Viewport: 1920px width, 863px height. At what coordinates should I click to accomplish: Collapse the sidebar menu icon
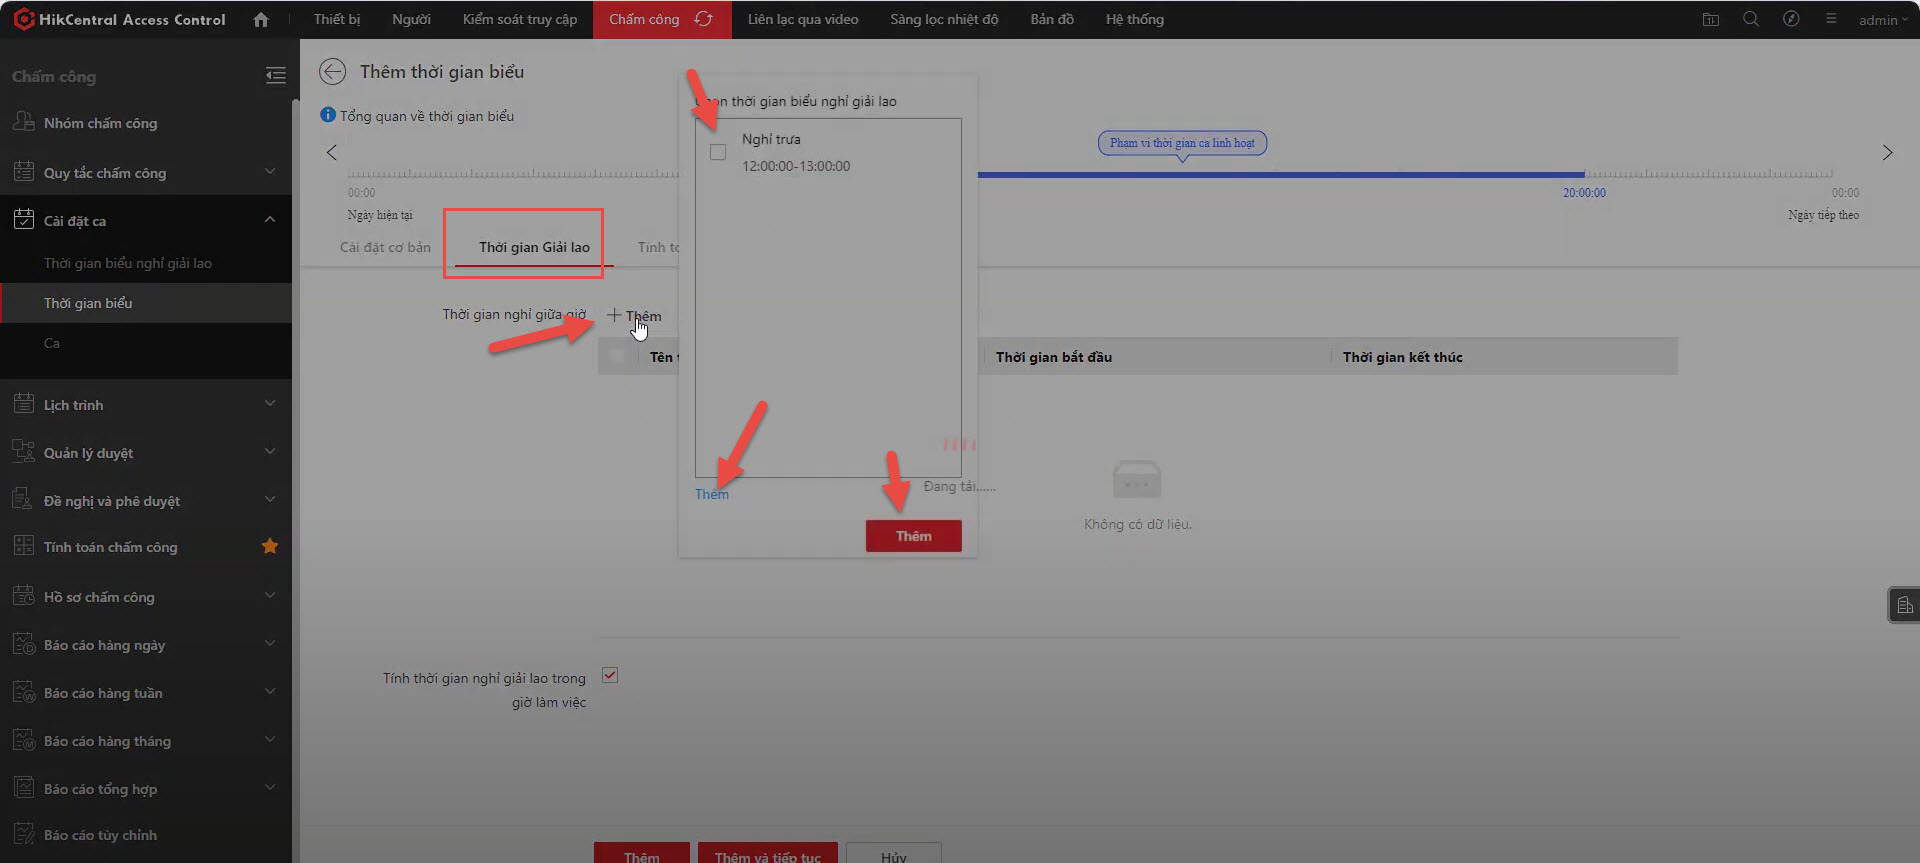point(275,76)
